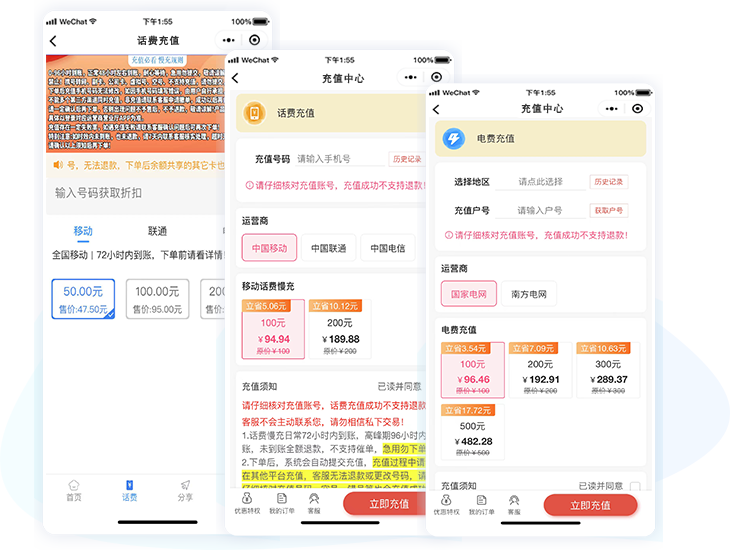Select the 100.00元 售价95.00元 option
730x550 pixels.
click(x=157, y=299)
